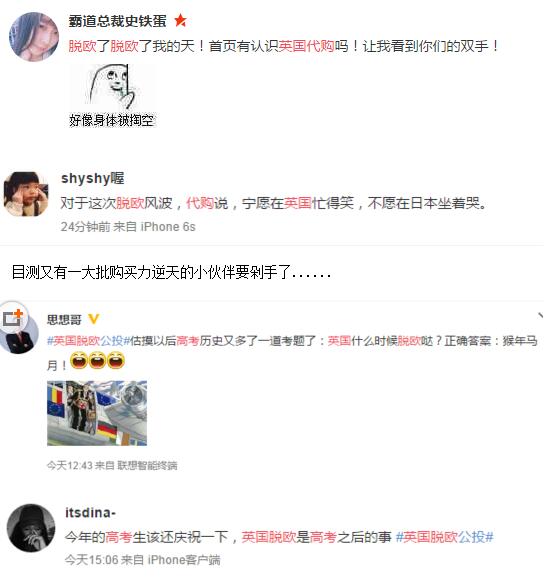
Task: Open username itsdina-
Action: (x=90, y=513)
